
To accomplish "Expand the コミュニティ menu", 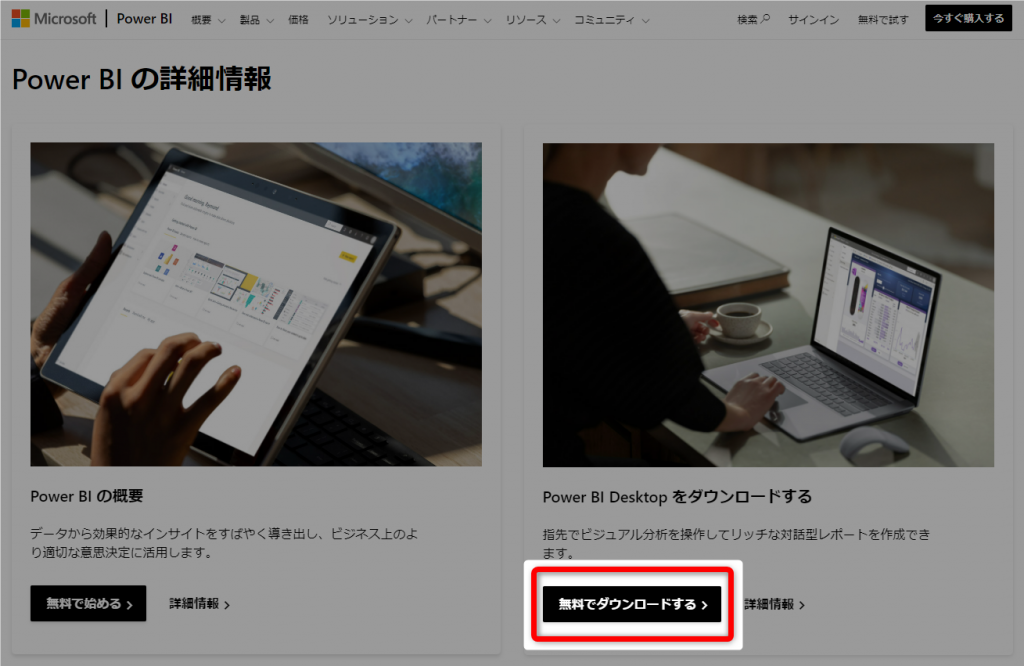I will point(611,20).
